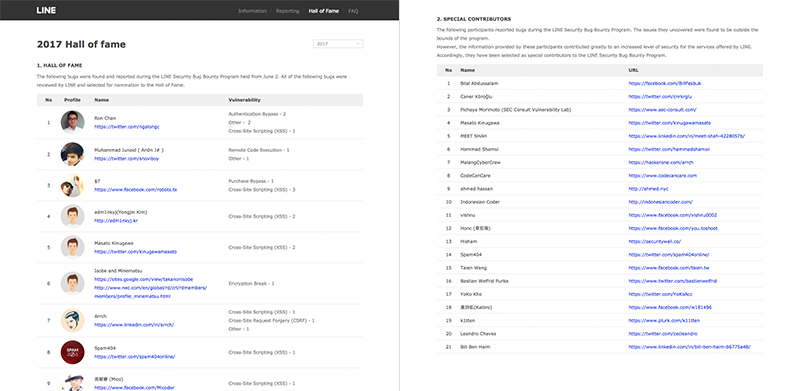800x391 pixels.
Task: Click 'Purchase Bypass - 1' text
Action: pyautogui.click(x=251, y=181)
